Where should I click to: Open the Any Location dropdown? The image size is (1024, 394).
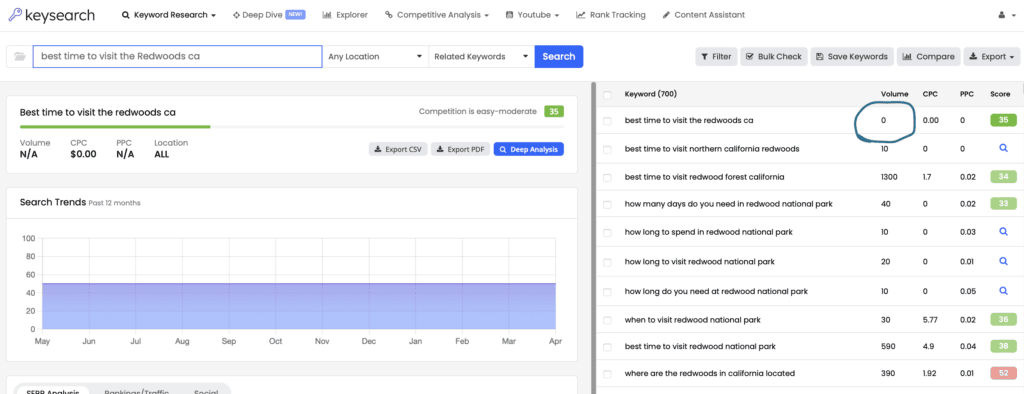click(x=376, y=56)
